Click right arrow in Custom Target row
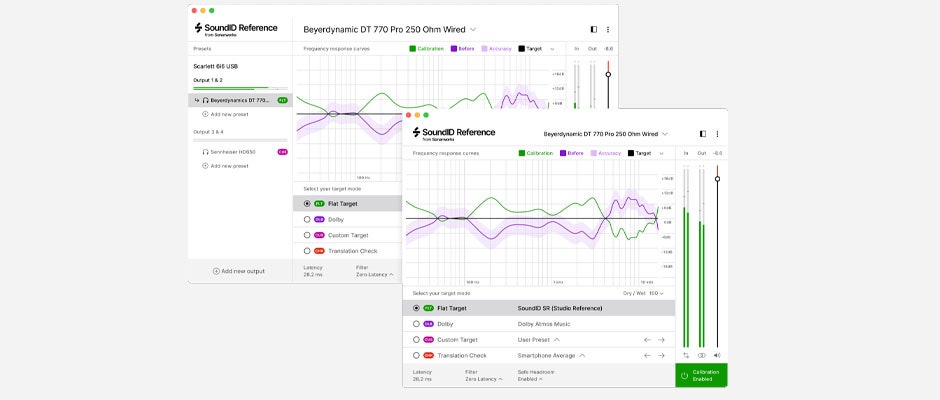This screenshot has height=400, width=940. click(661, 339)
